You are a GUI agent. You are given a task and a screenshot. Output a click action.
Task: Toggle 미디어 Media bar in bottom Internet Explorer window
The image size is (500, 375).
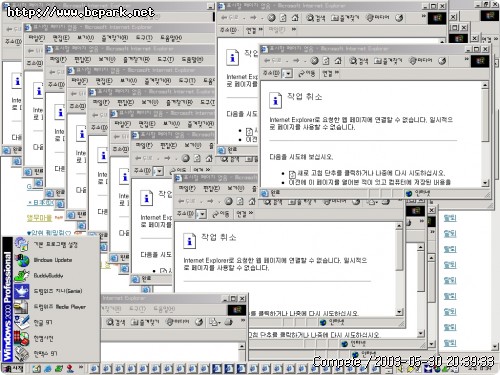(x=179, y=322)
